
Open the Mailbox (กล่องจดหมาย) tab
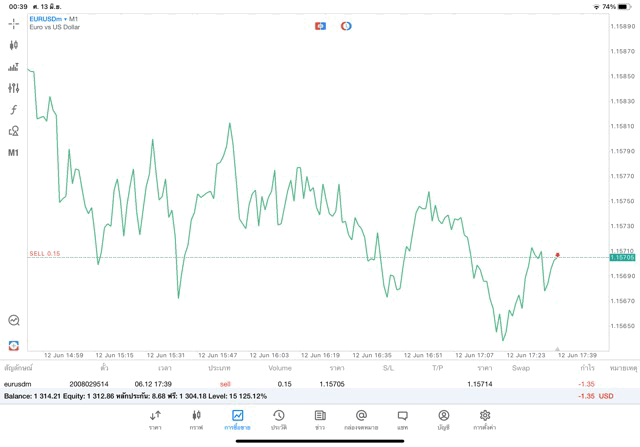pos(361,419)
